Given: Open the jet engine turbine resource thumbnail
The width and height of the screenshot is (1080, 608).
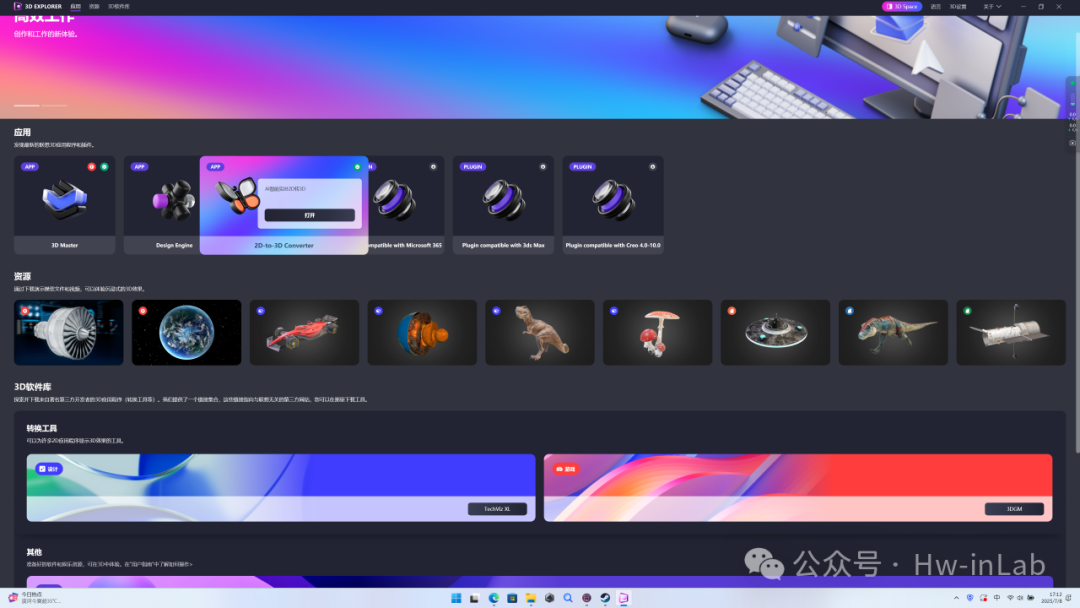Looking at the screenshot, I should [69, 332].
